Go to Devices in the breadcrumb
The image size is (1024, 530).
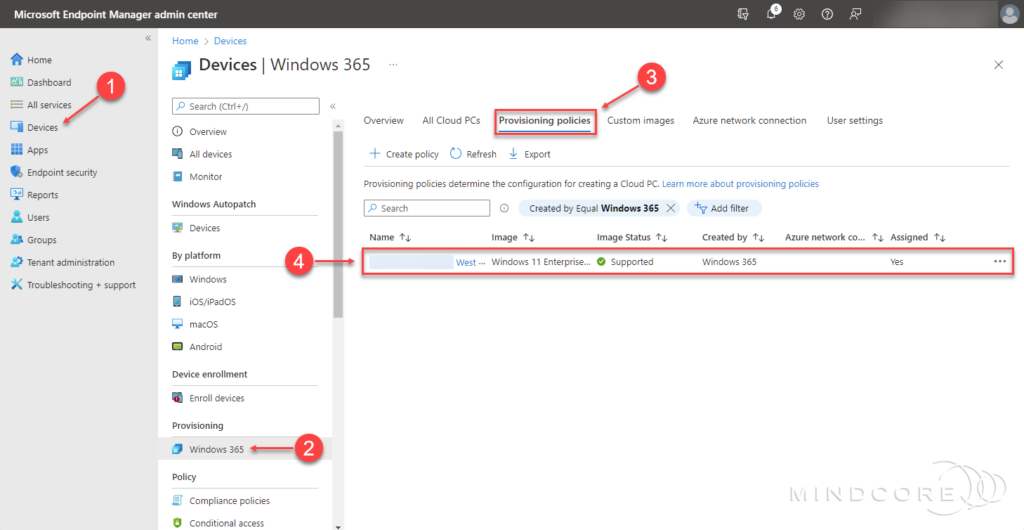231,40
